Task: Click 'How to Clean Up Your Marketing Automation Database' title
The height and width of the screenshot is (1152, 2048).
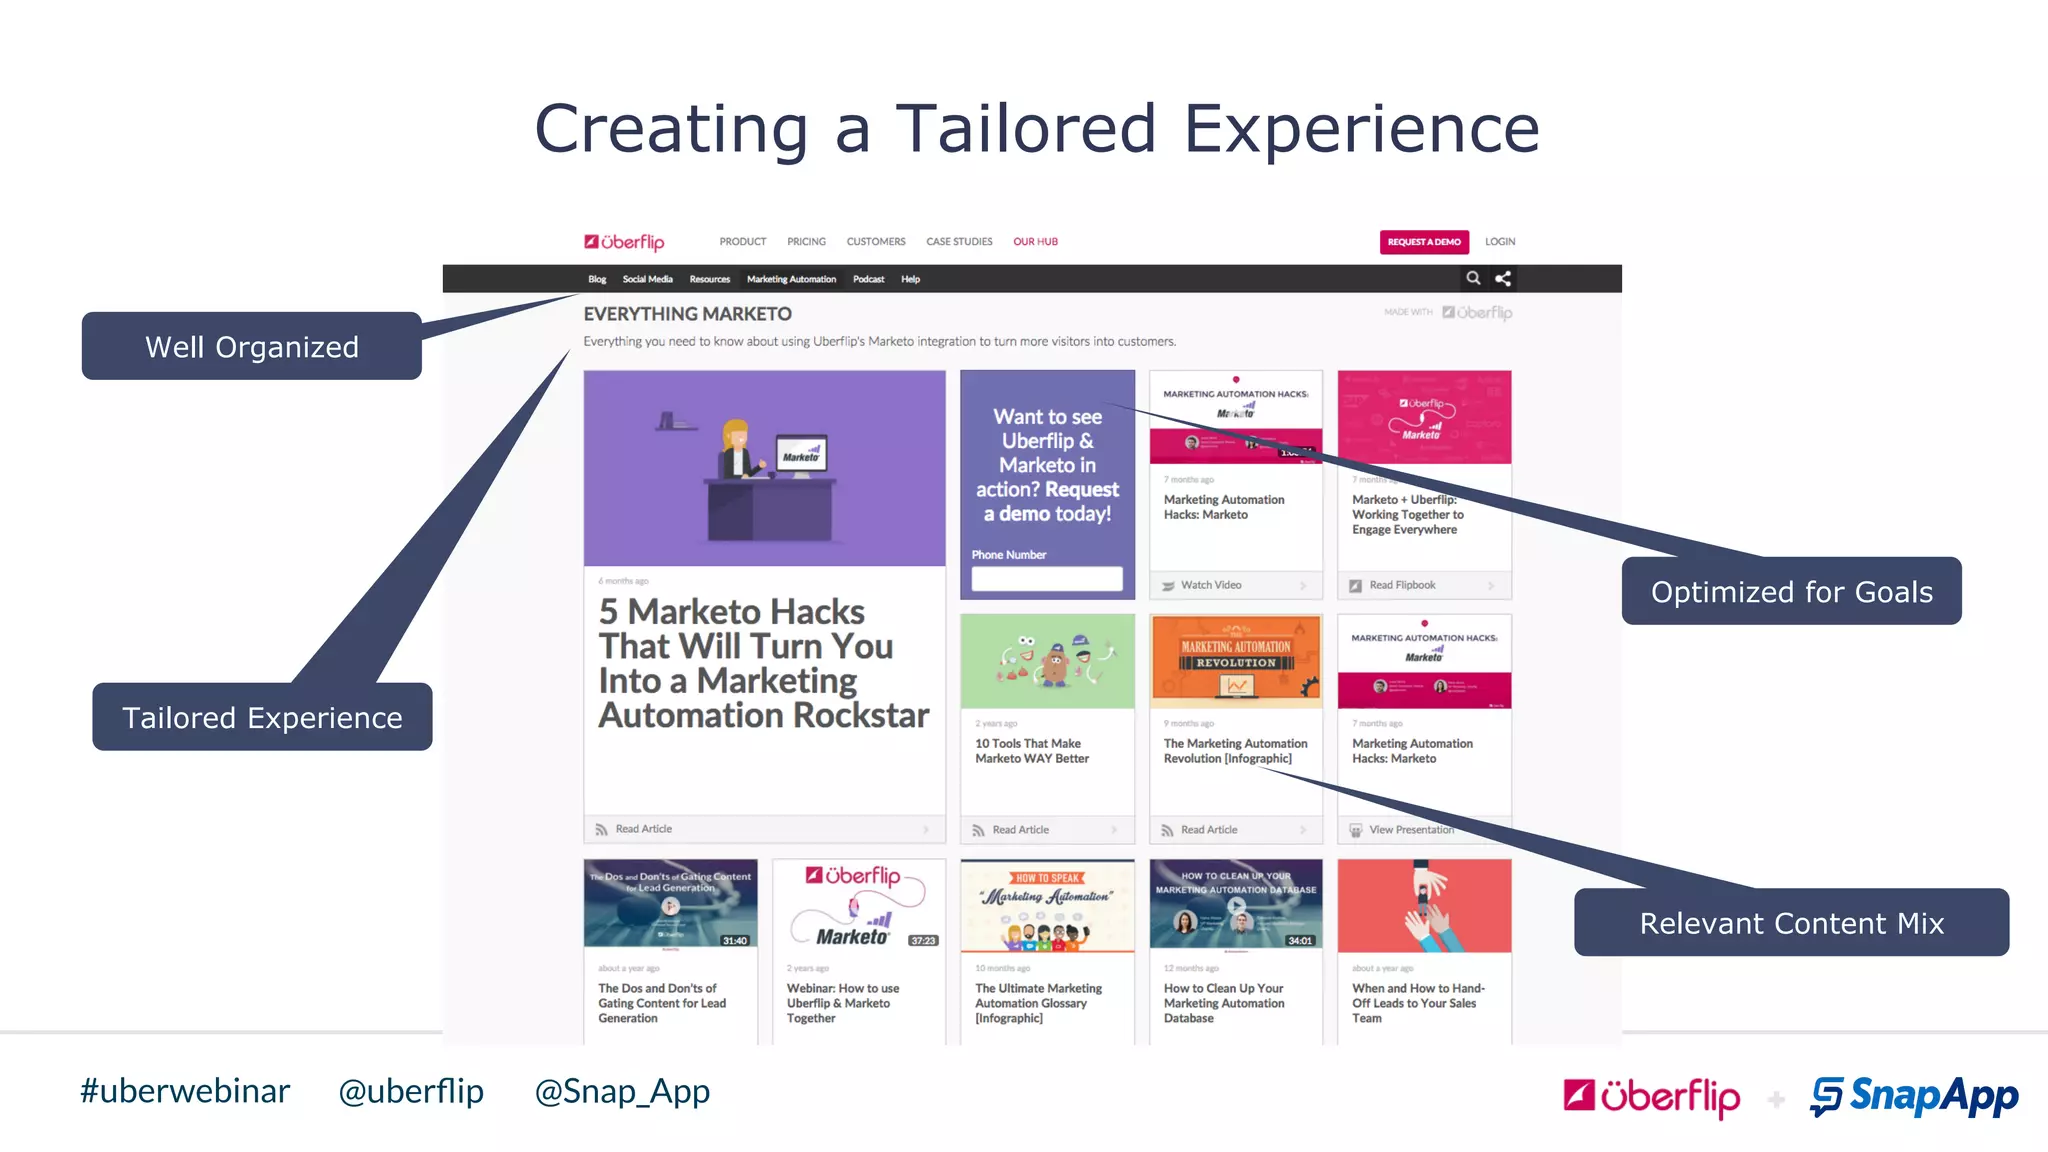Action: click(1224, 1003)
